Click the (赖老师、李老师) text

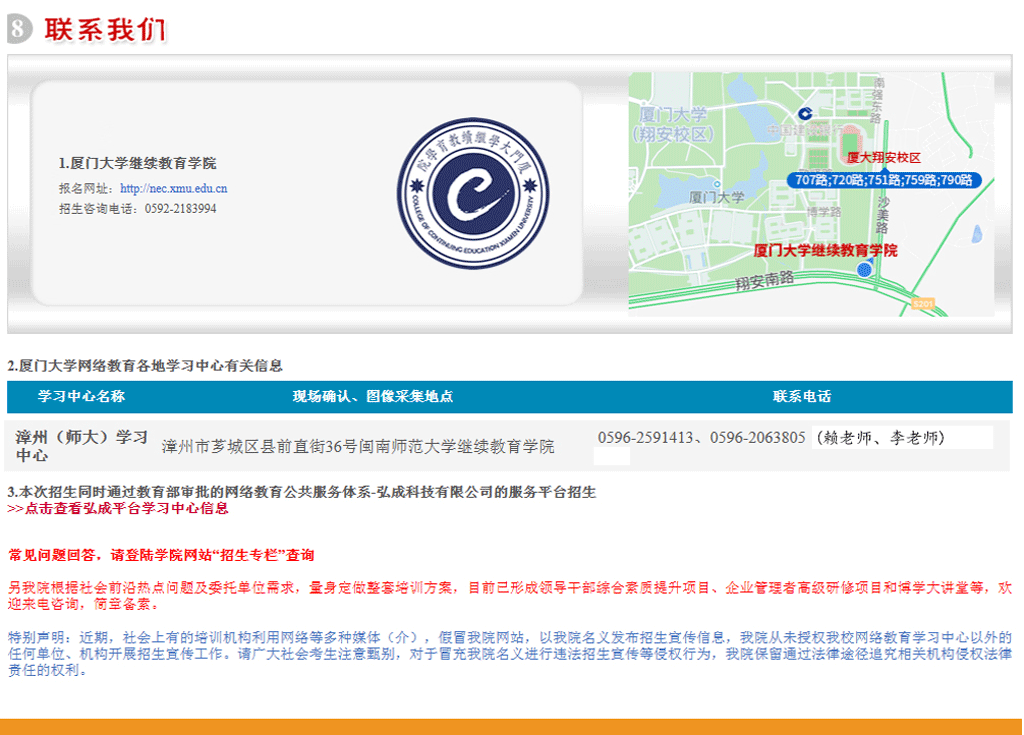coord(880,438)
